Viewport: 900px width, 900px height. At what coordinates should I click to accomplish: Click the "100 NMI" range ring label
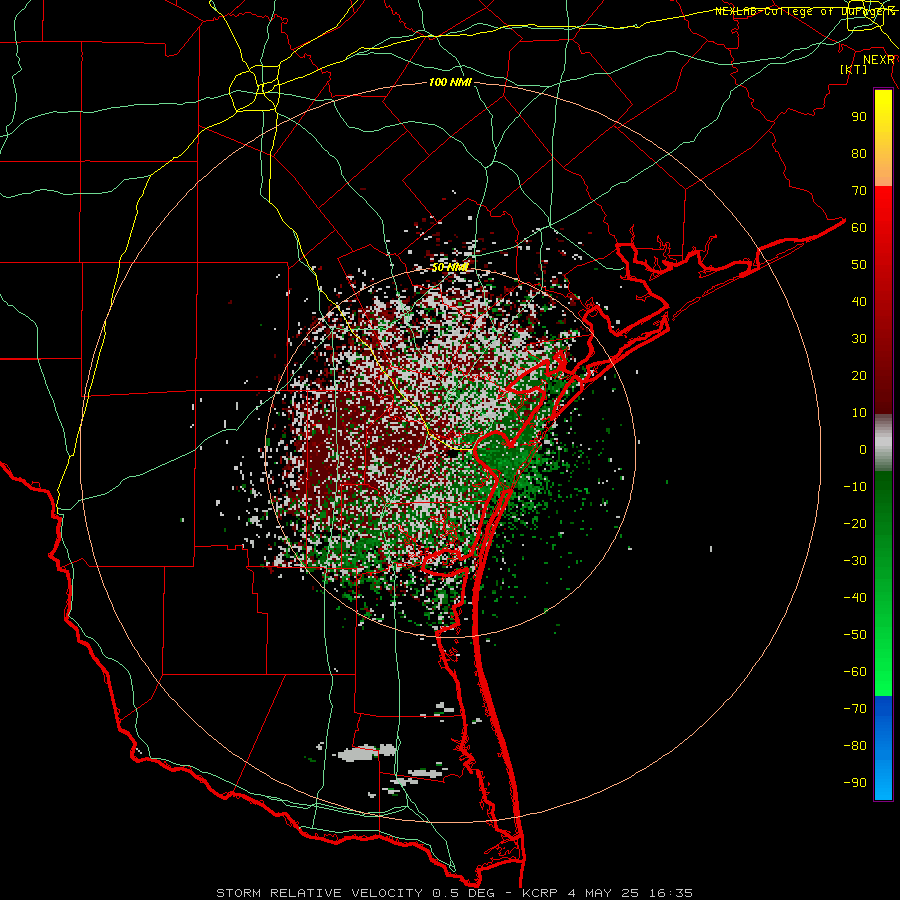(450, 82)
